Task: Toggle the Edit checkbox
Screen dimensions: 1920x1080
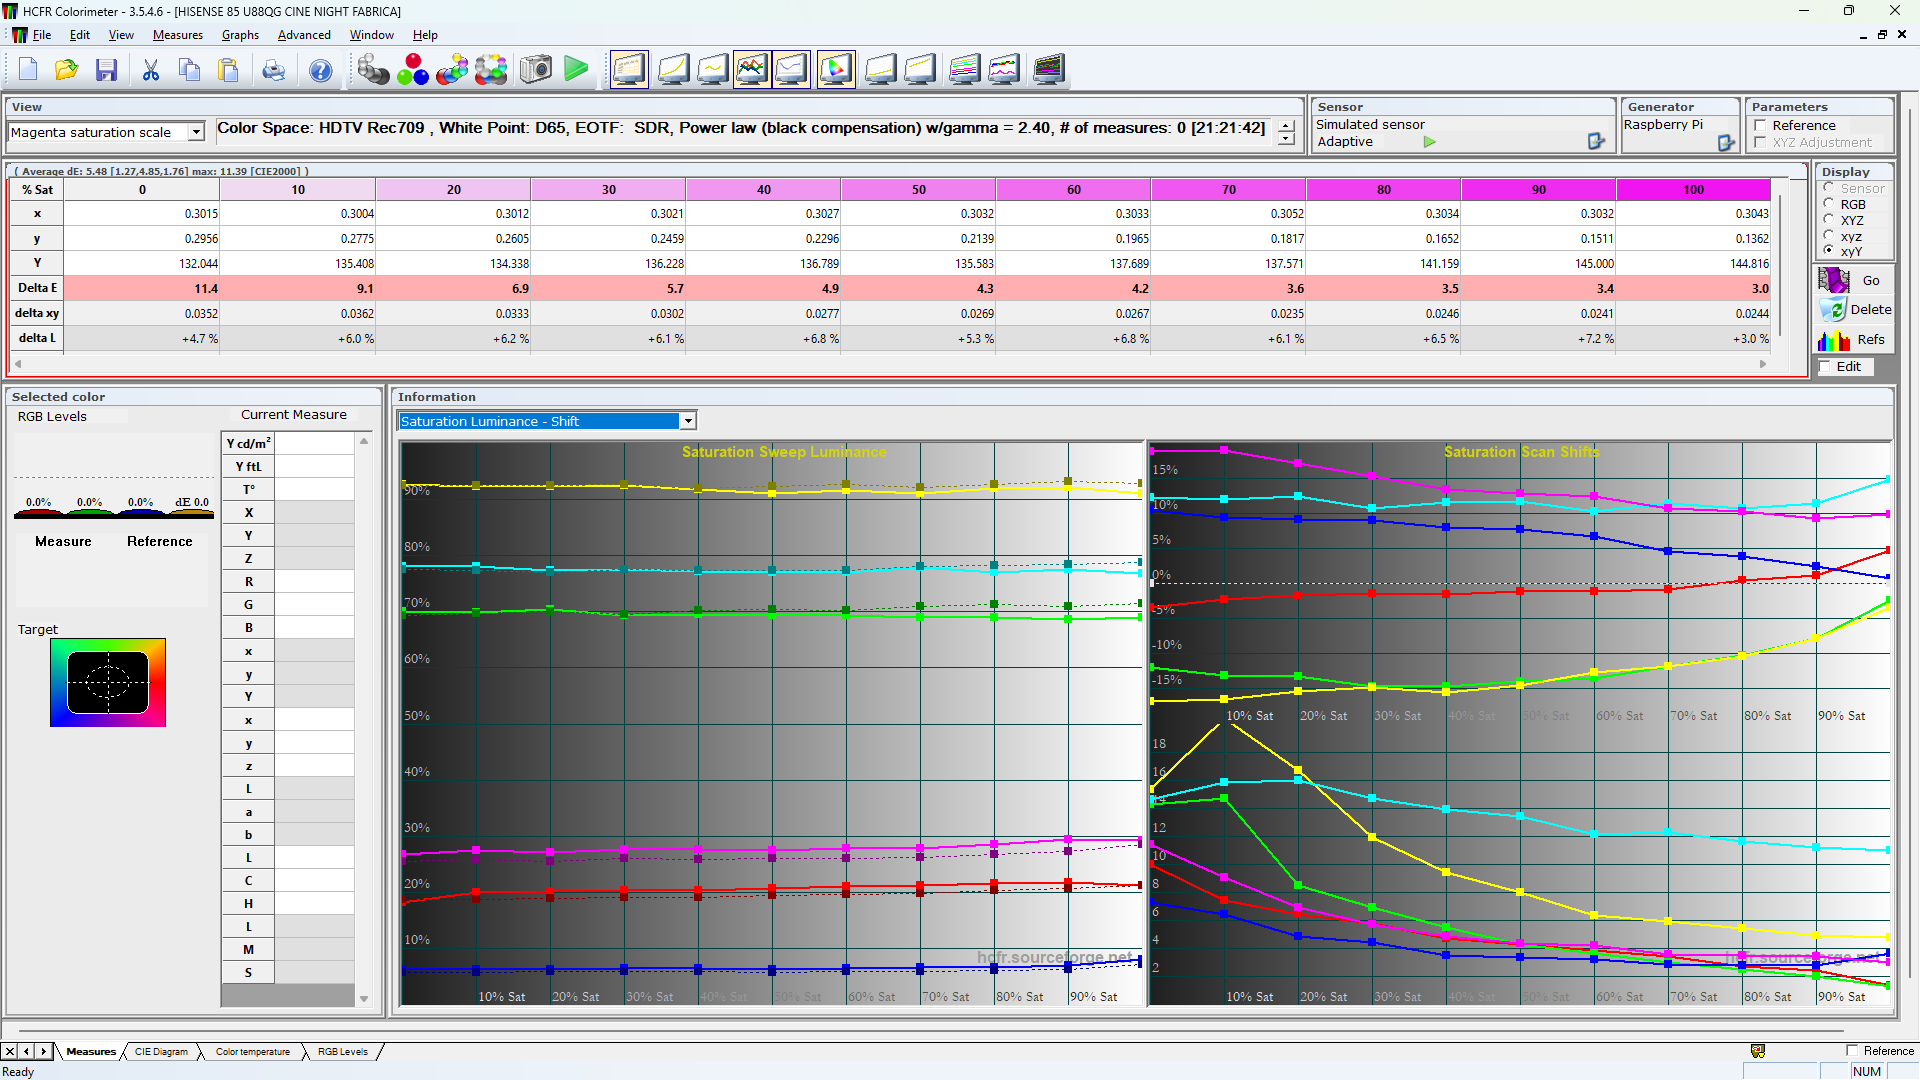Action: point(1825,366)
